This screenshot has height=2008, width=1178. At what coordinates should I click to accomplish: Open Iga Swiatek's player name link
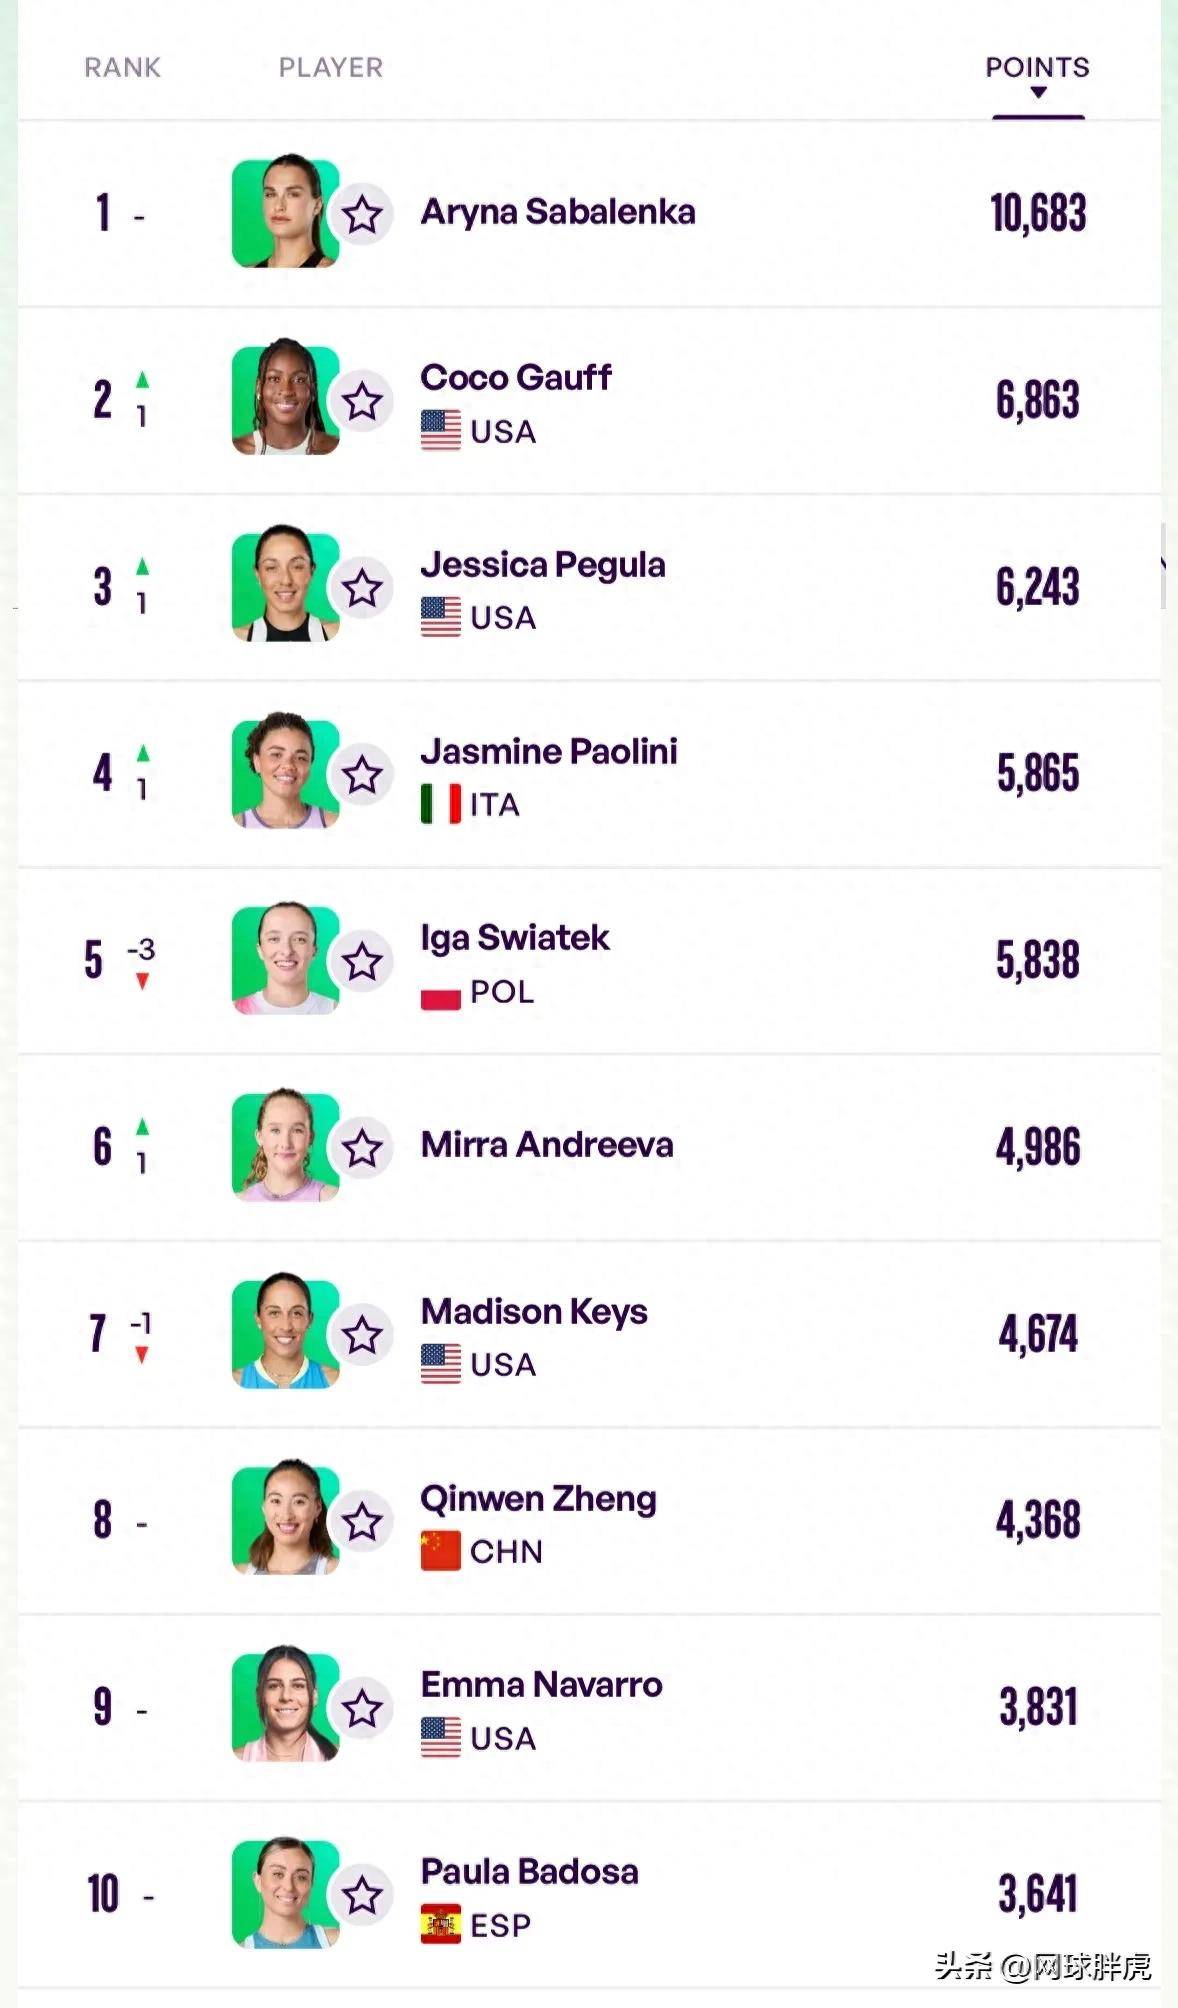(515, 938)
